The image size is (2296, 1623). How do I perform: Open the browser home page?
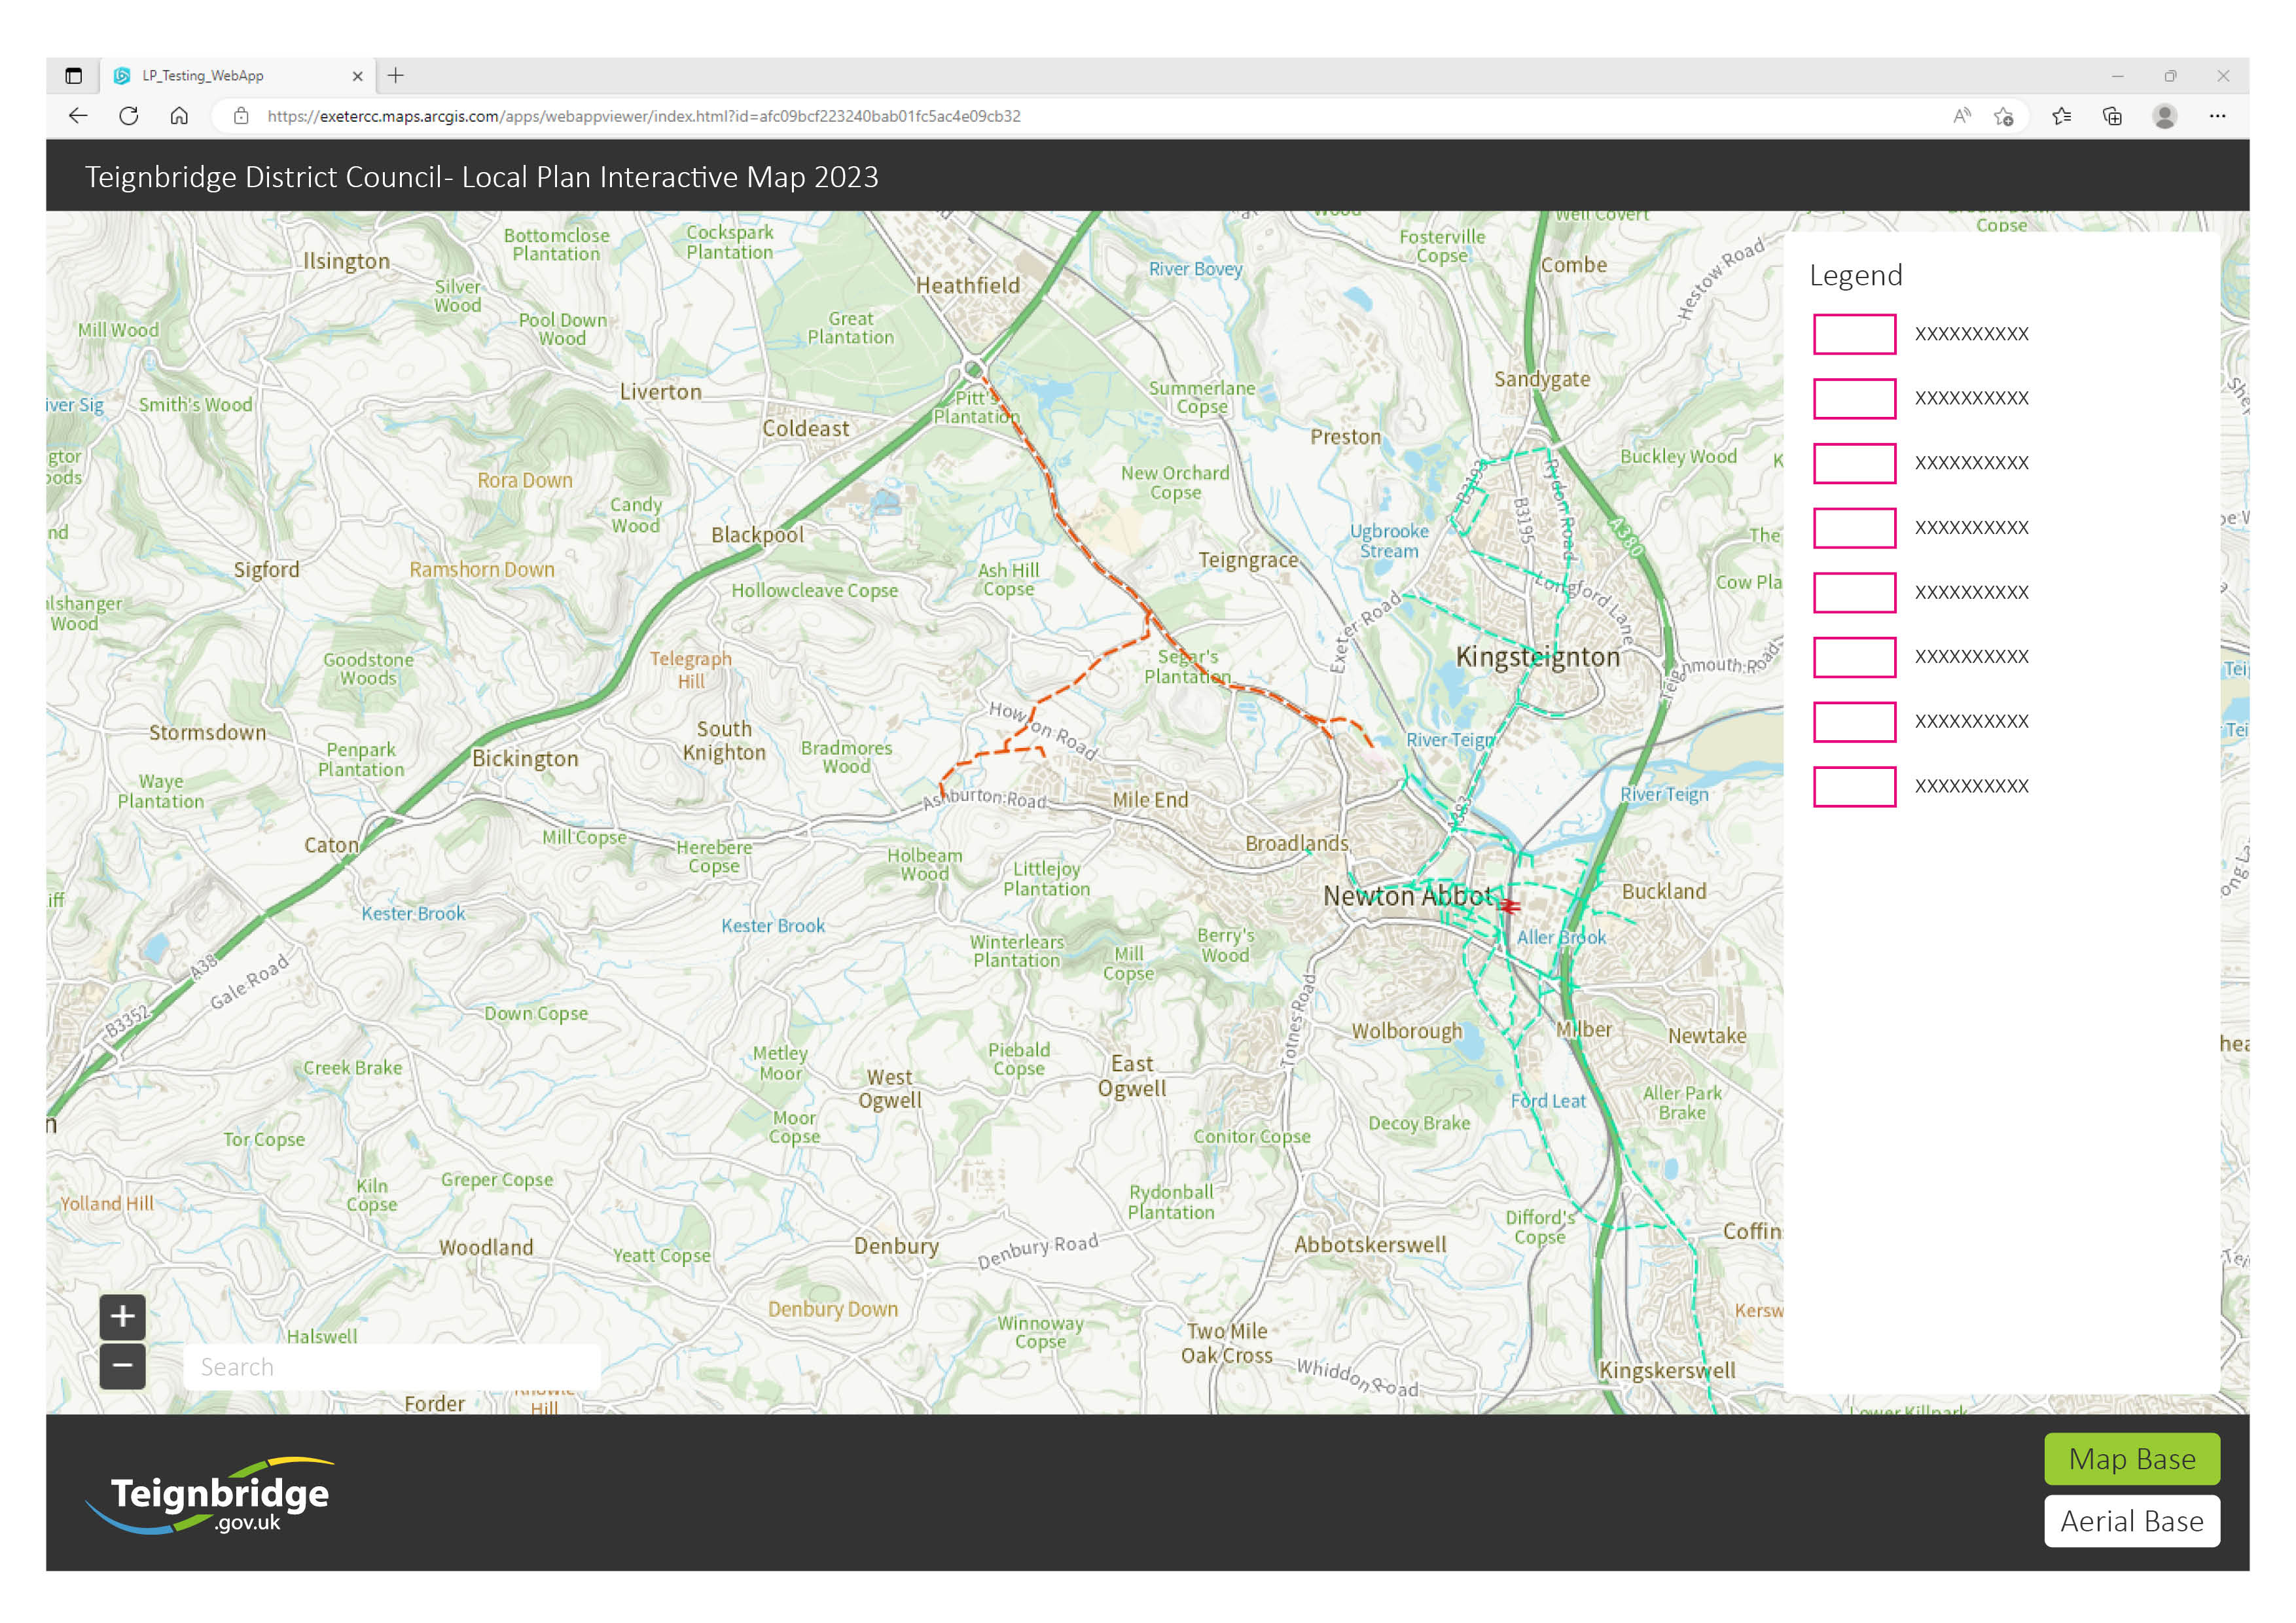180,116
